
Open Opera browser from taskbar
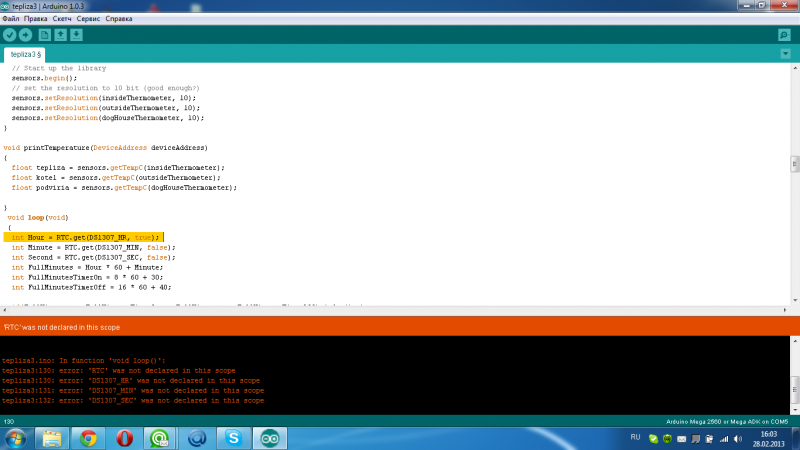click(x=124, y=438)
